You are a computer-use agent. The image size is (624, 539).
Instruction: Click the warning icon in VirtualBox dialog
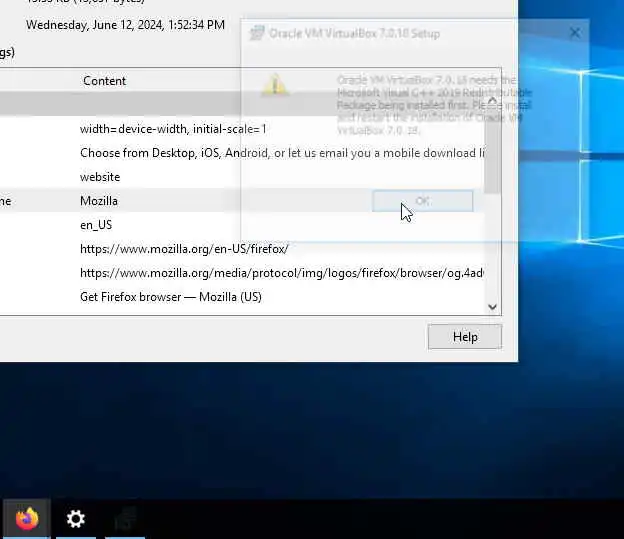tap(275, 84)
